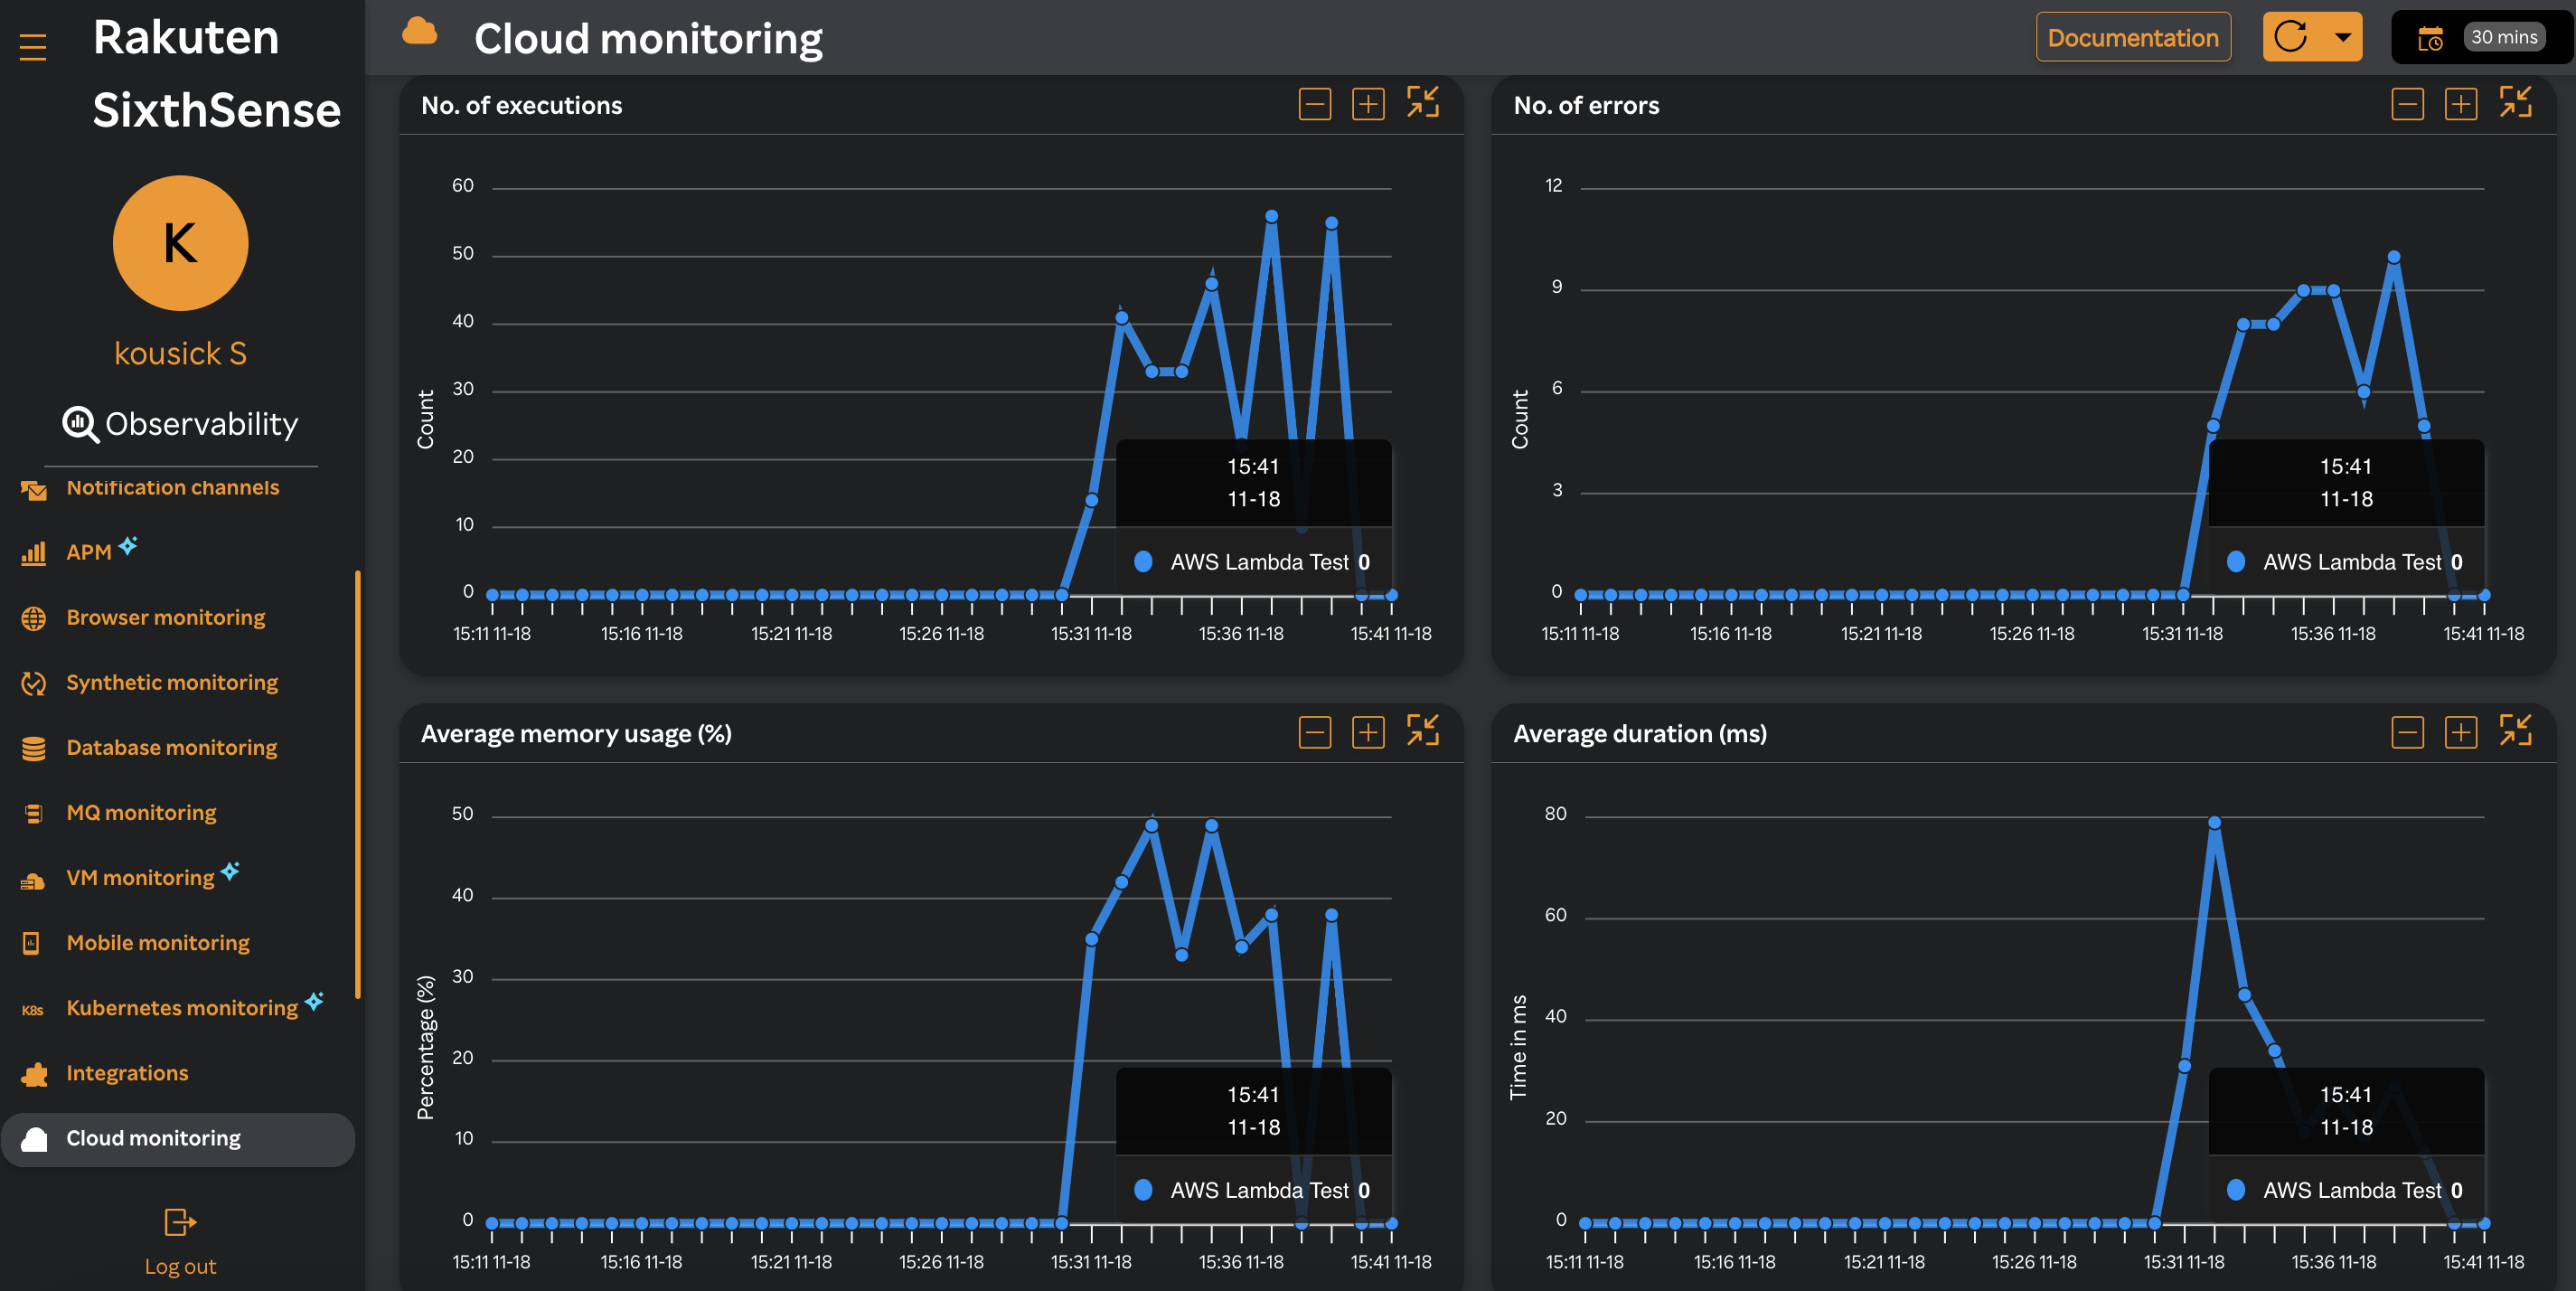Zoom out Average duration chart
Image resolution: width=2576 pixels, height=1291 pixels.
click(x=2408, y=732)
